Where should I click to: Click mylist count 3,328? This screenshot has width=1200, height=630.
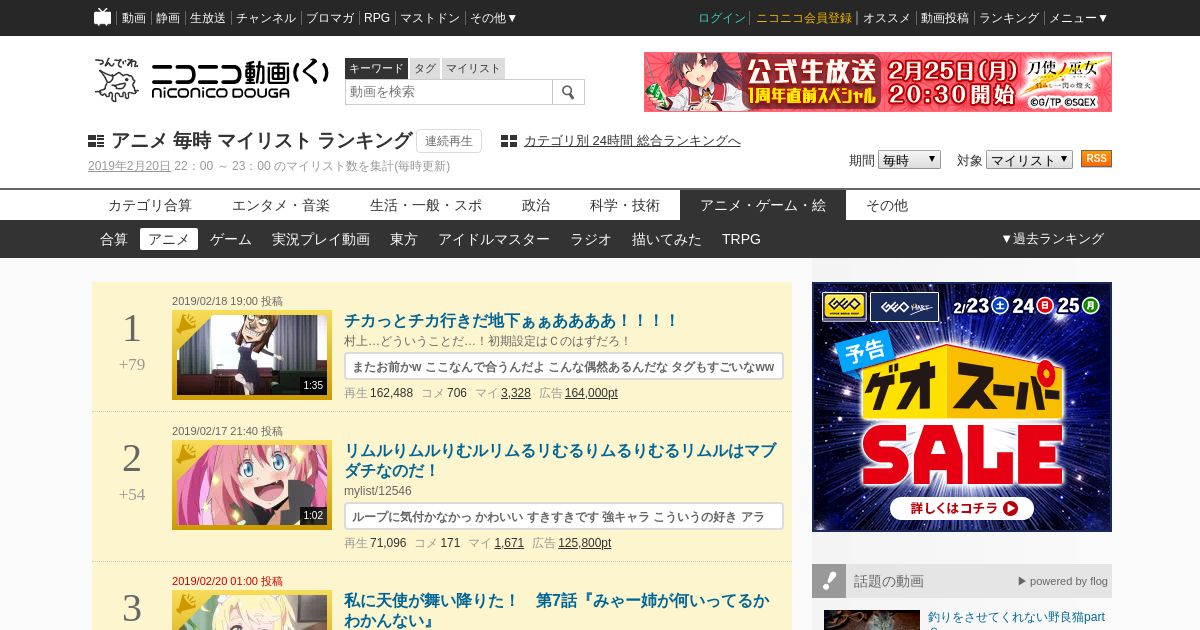pos(516,393)
